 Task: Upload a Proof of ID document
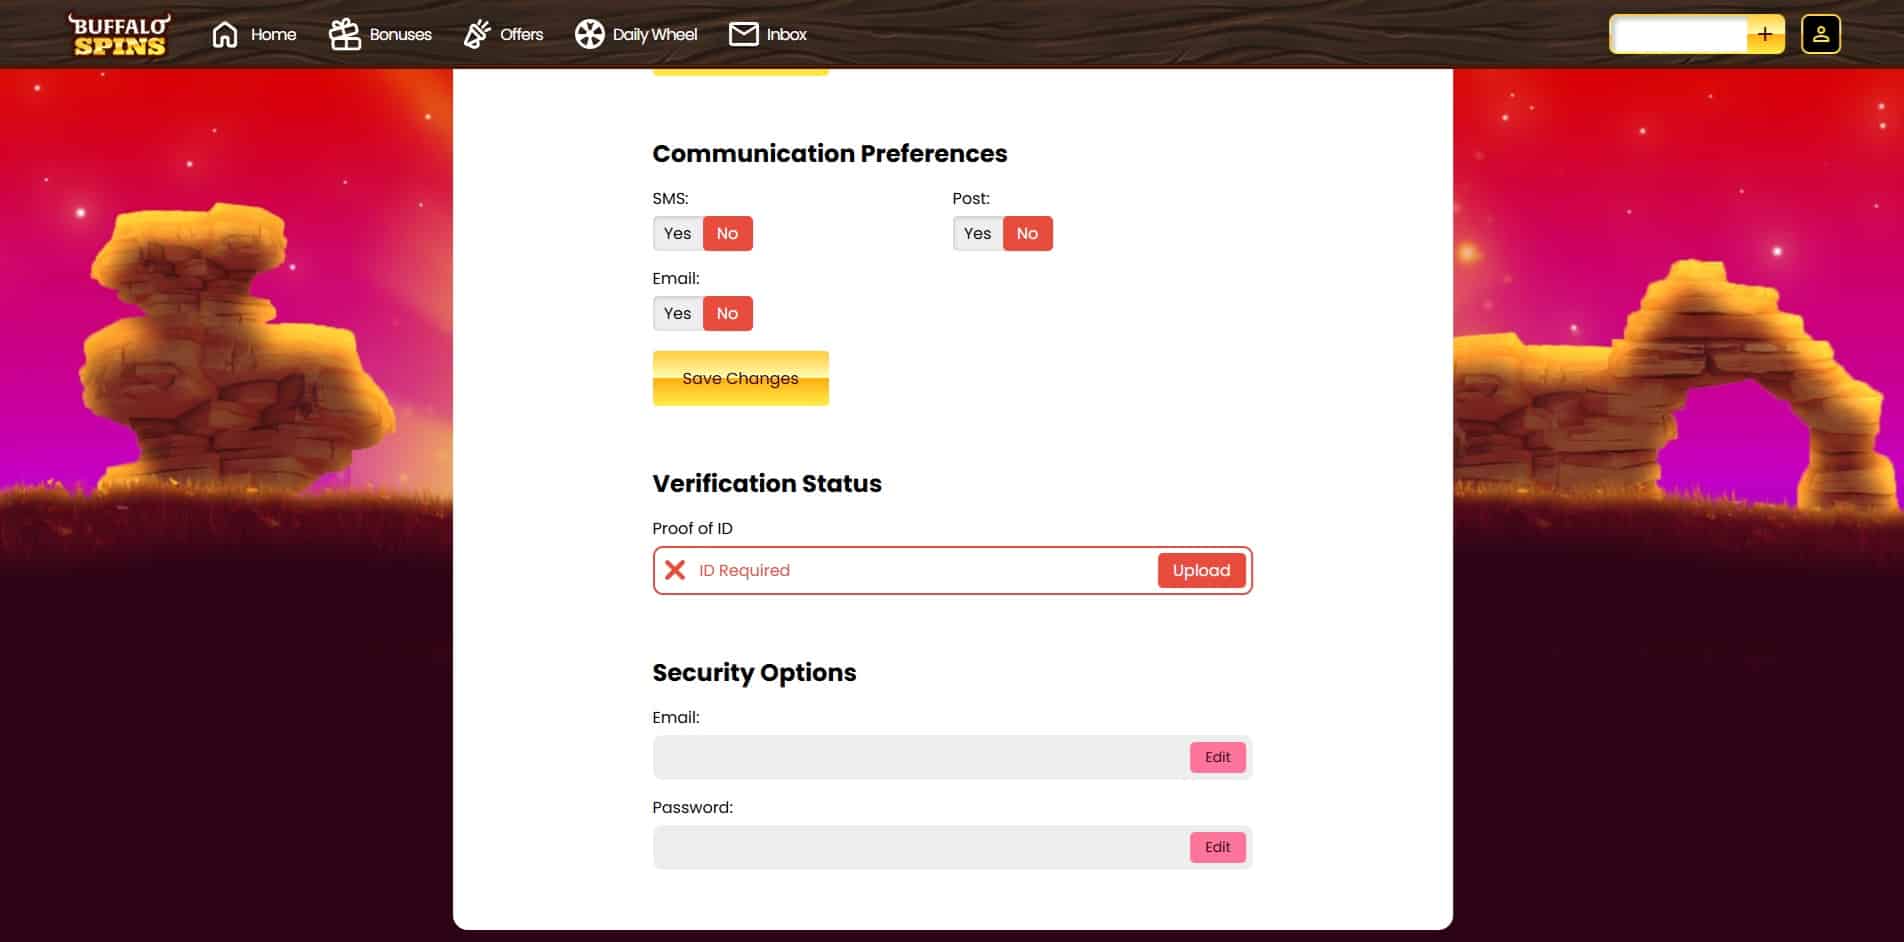[x=1201, y=570]
